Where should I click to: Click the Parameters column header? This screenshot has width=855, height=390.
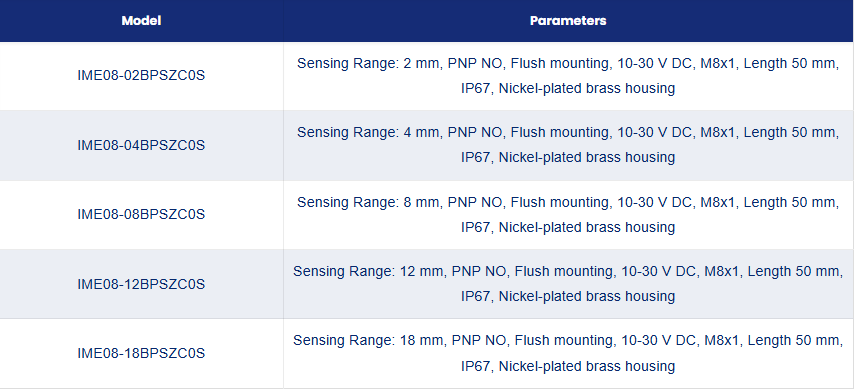568,21
